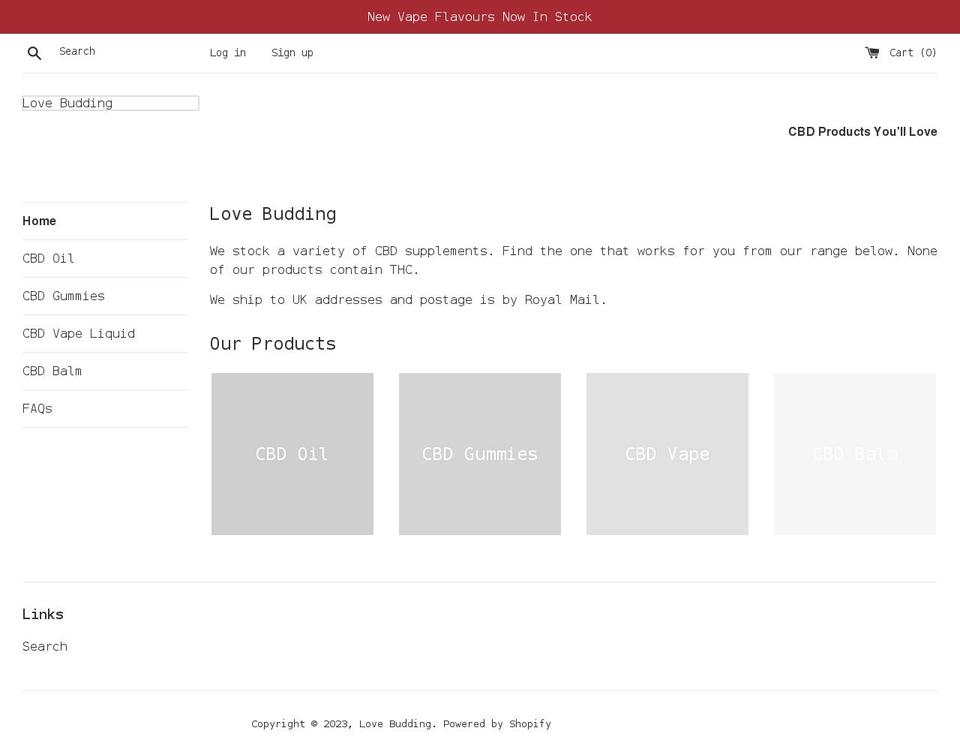Click Love Budding link in copyright footer

[396, 724]
